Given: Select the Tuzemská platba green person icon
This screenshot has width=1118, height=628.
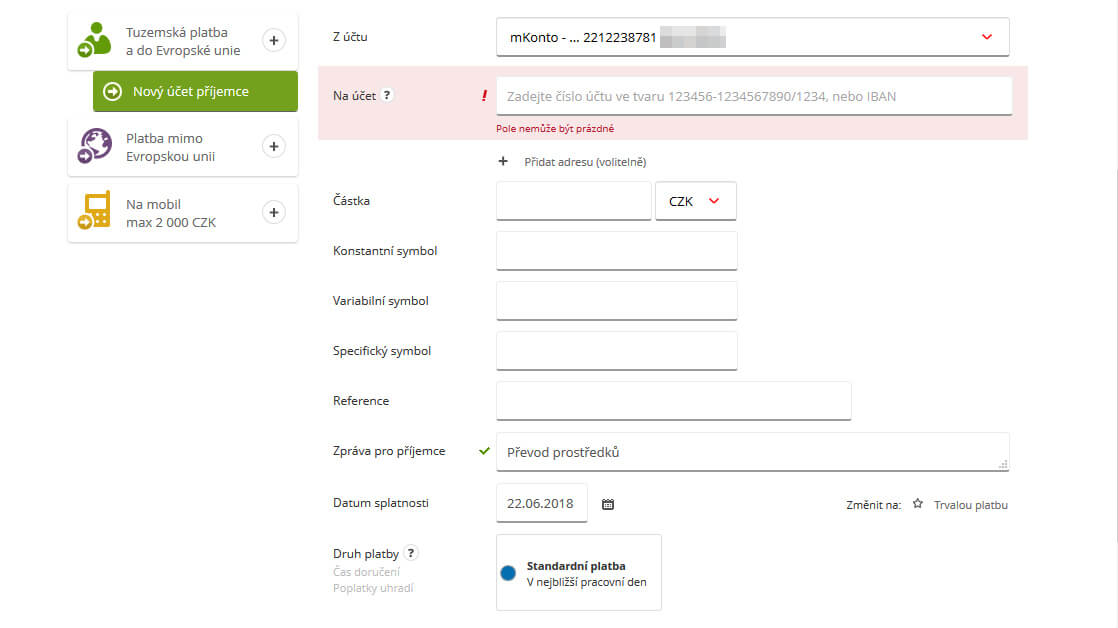Looking at the screenshot, I should click(x=93, y=40).
